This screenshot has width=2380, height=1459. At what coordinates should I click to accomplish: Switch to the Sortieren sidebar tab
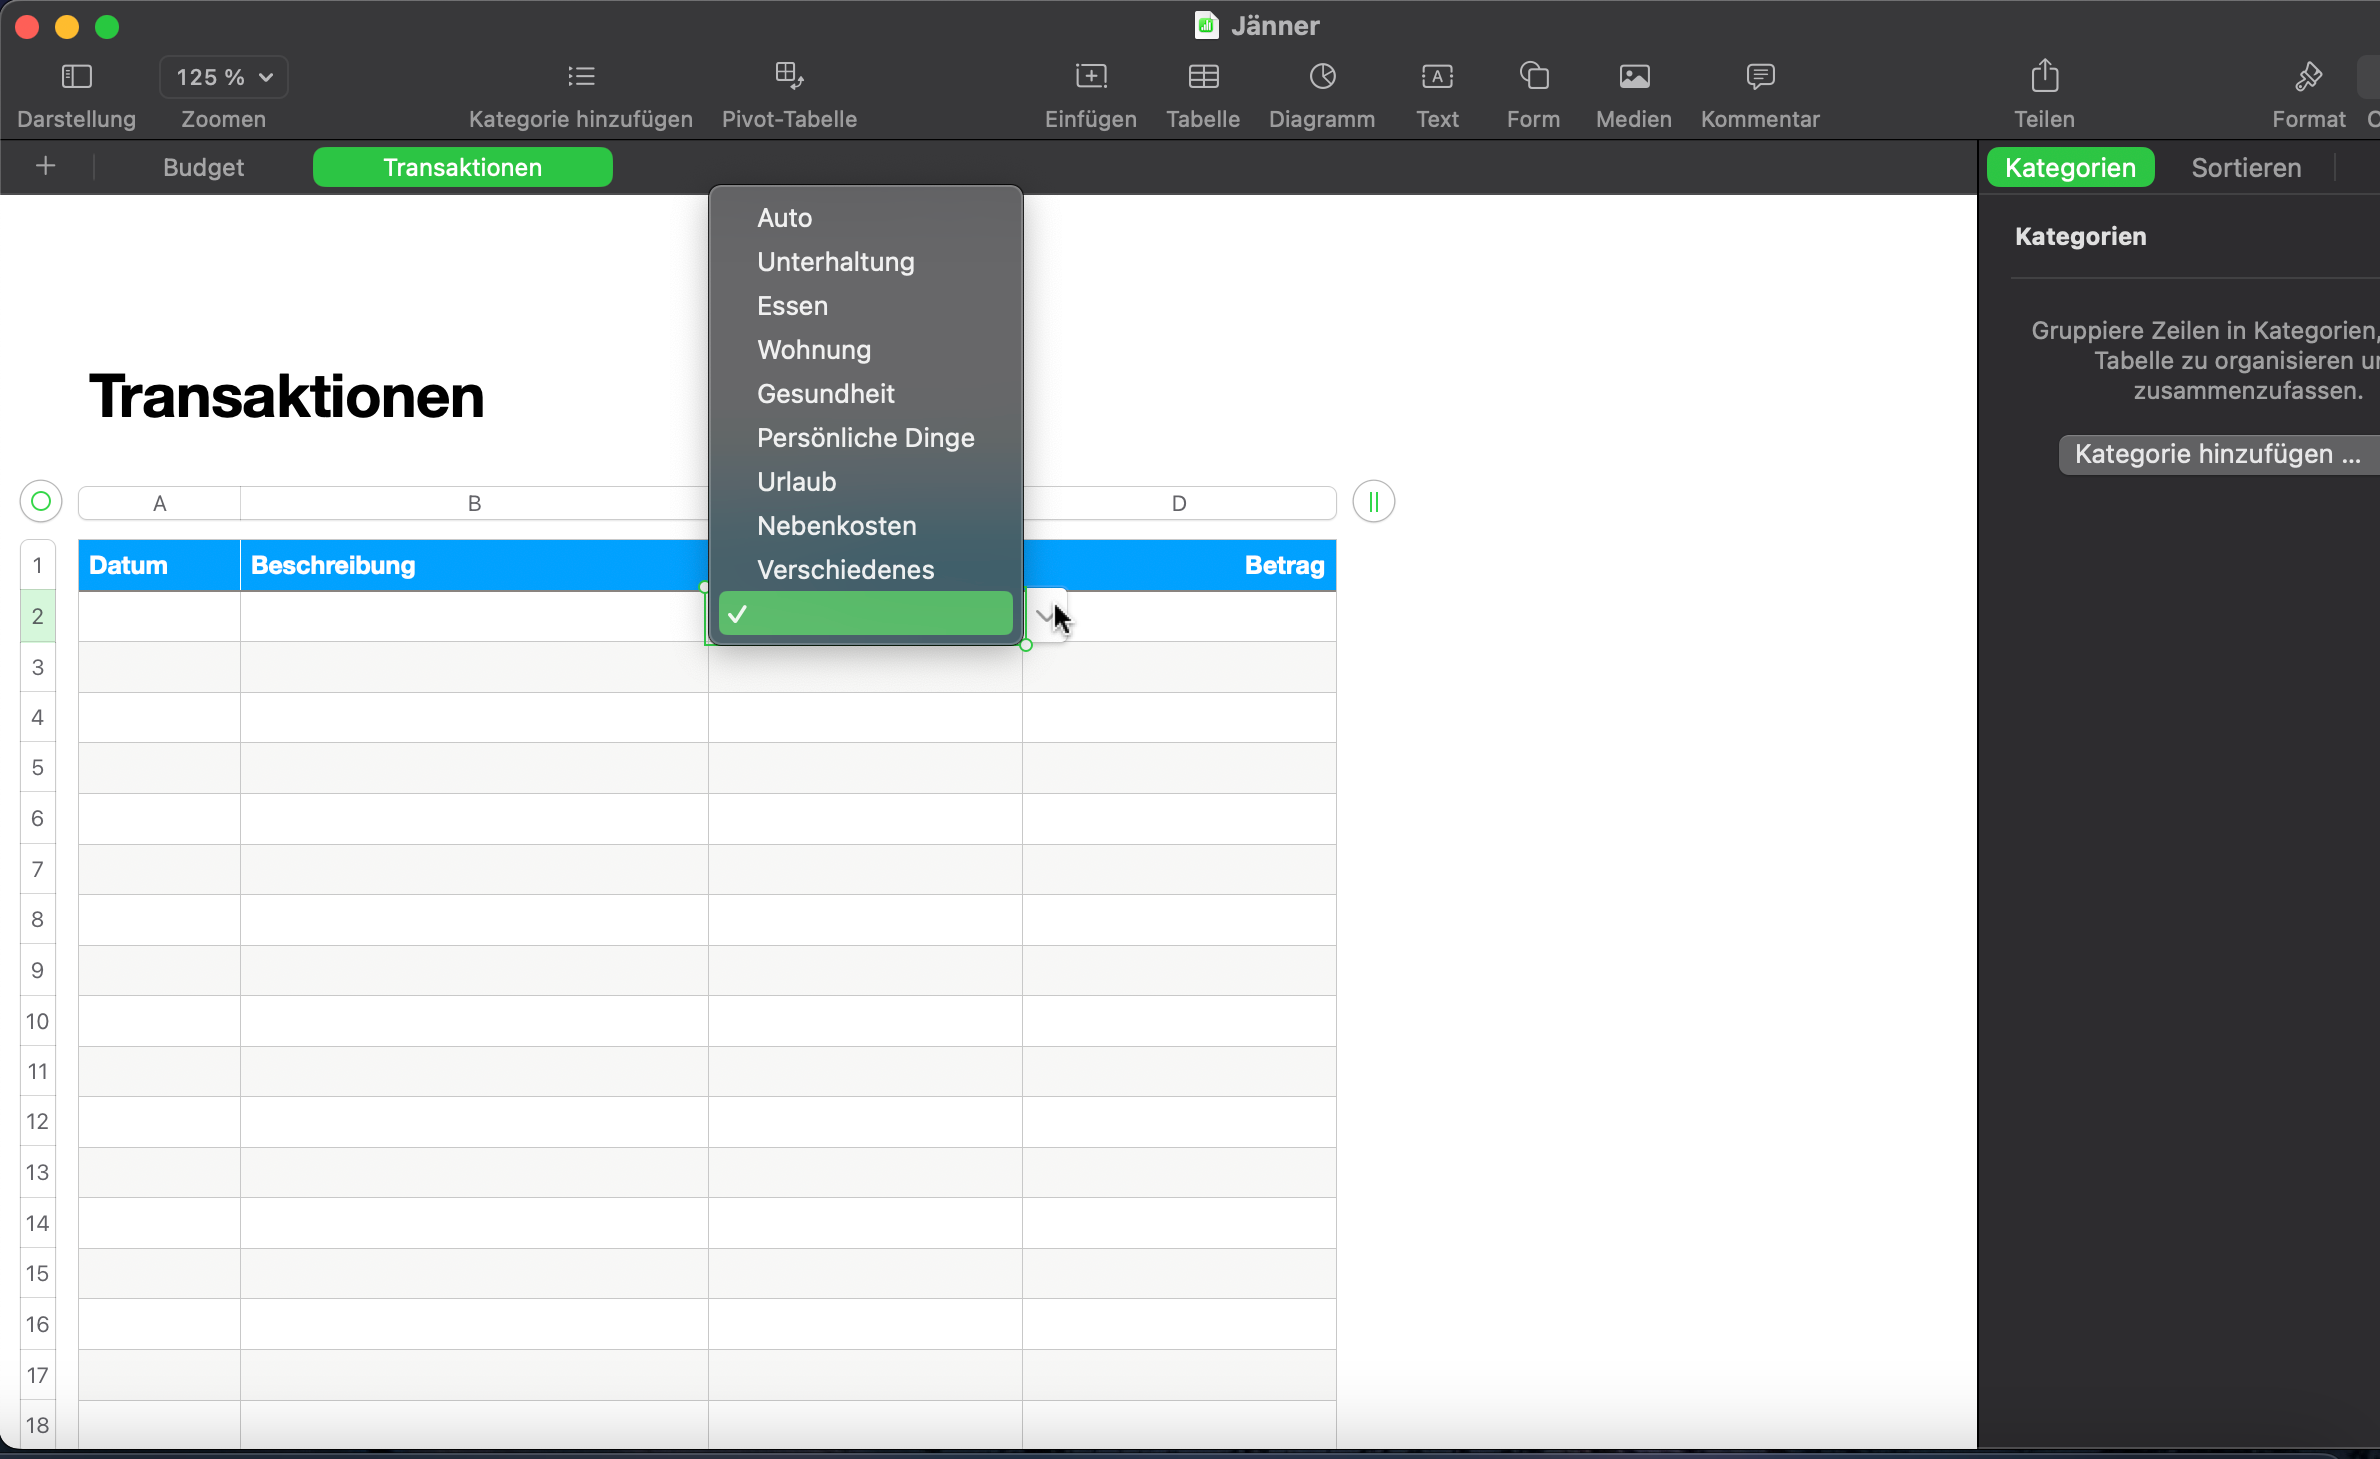[x=2245, y=167]
